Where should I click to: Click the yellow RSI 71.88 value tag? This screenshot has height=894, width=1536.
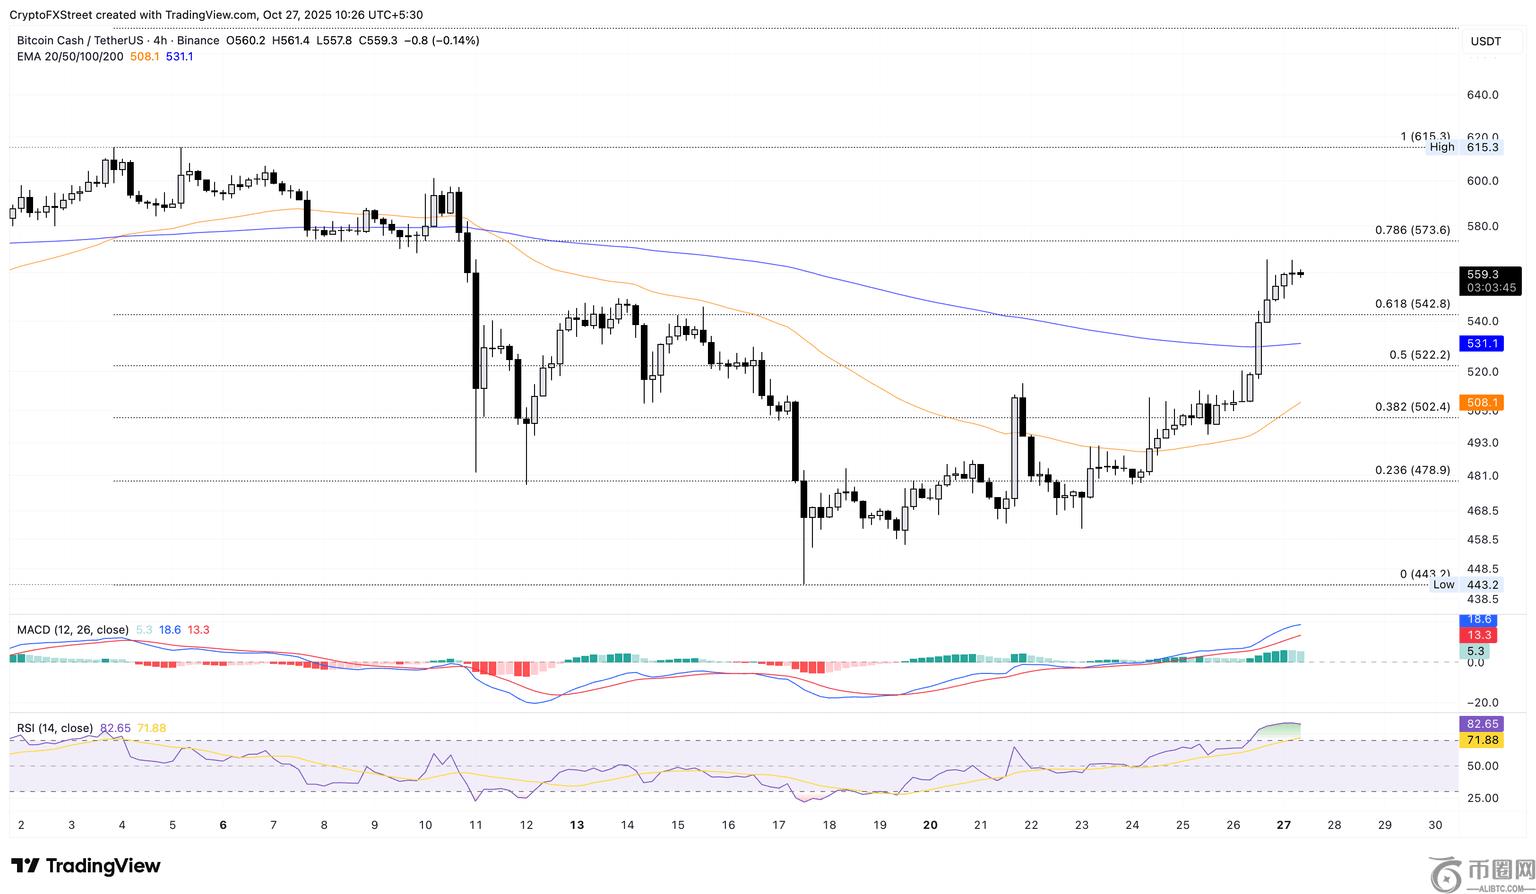pos(1481,740)
